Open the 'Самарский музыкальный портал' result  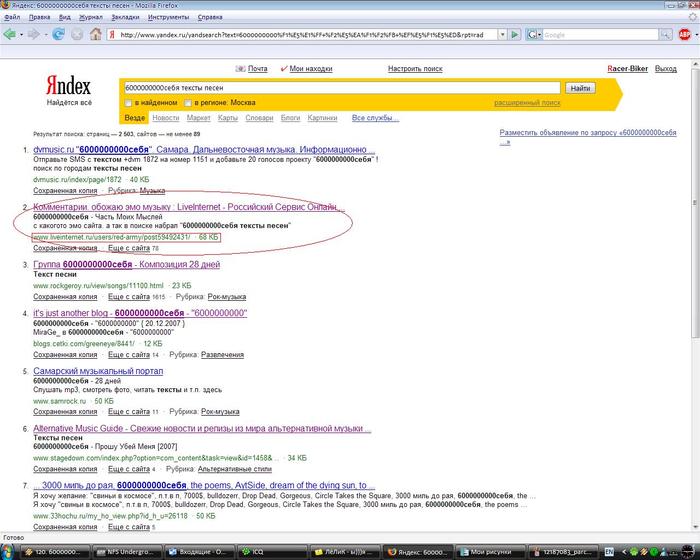pyautogui.click(x=98, y=371)
